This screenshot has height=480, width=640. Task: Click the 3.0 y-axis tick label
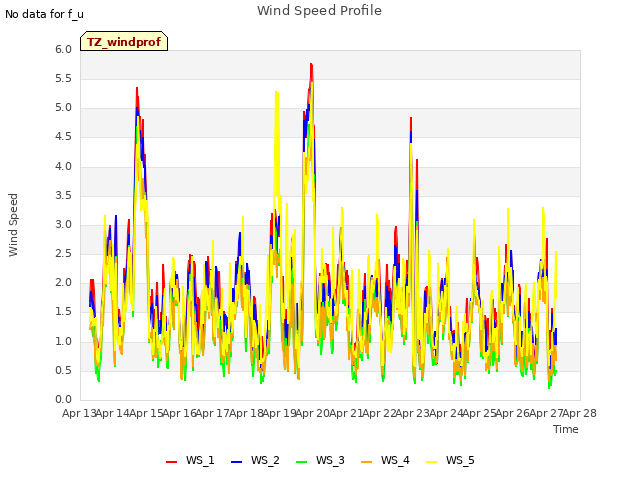pos(64,224)
